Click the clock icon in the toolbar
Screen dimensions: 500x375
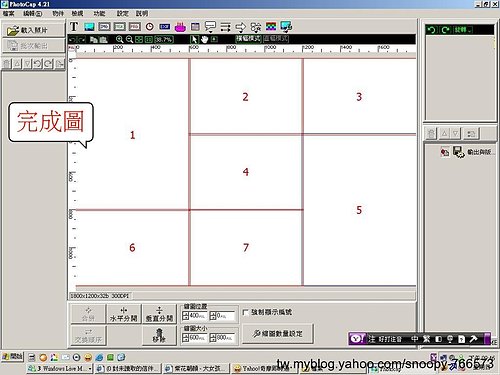[150, 27]
